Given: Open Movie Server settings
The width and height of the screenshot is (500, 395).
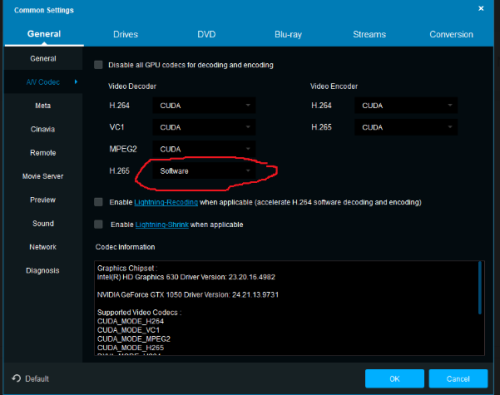Looking at the screenshot, I should tap(43, 176).
